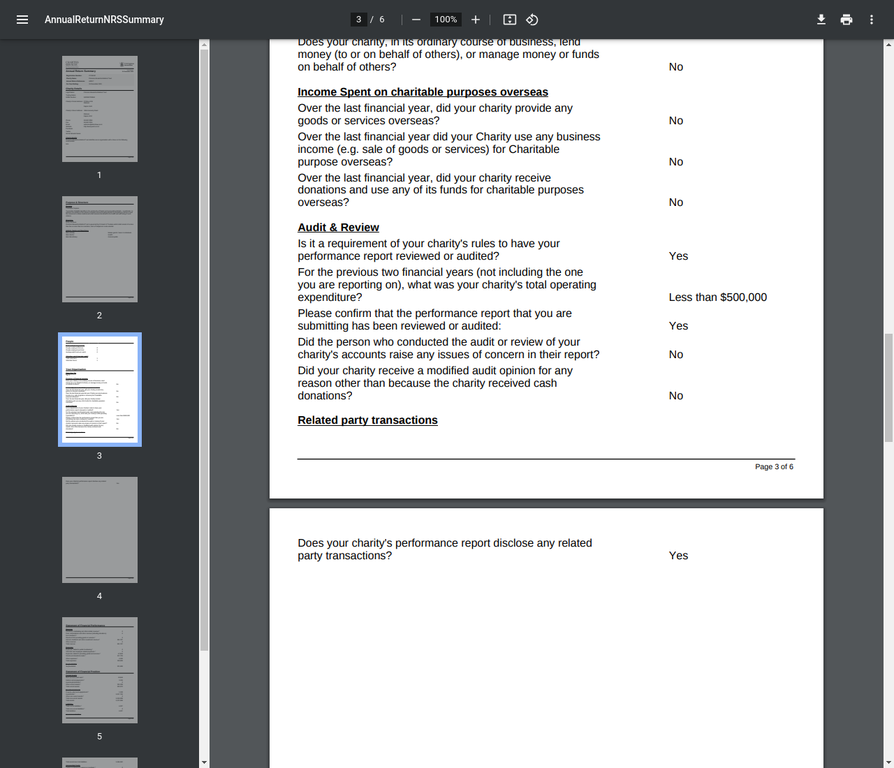Open page 2 thumbnail

(x=99, y=249)
